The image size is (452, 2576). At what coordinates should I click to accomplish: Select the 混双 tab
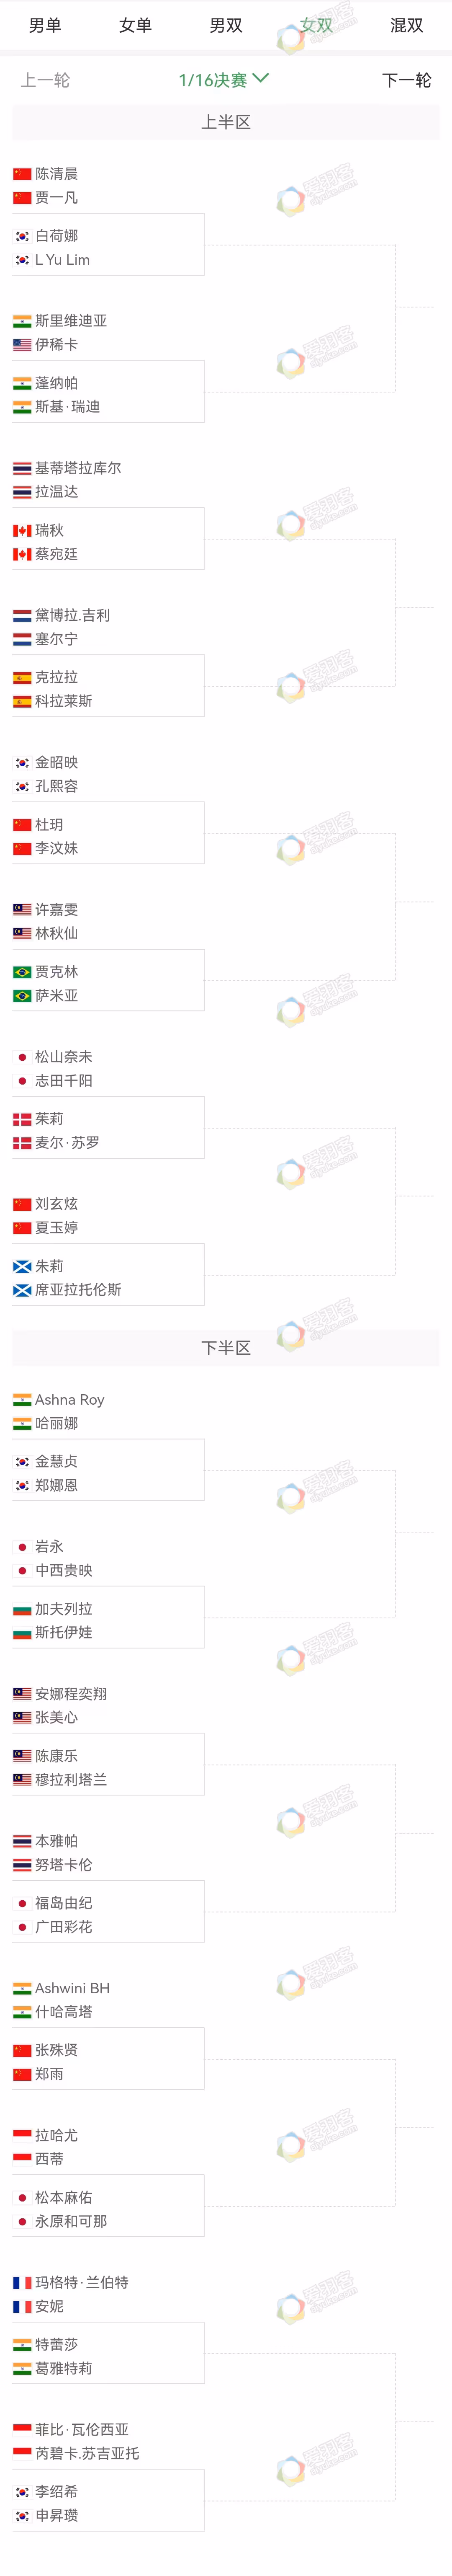406,25
